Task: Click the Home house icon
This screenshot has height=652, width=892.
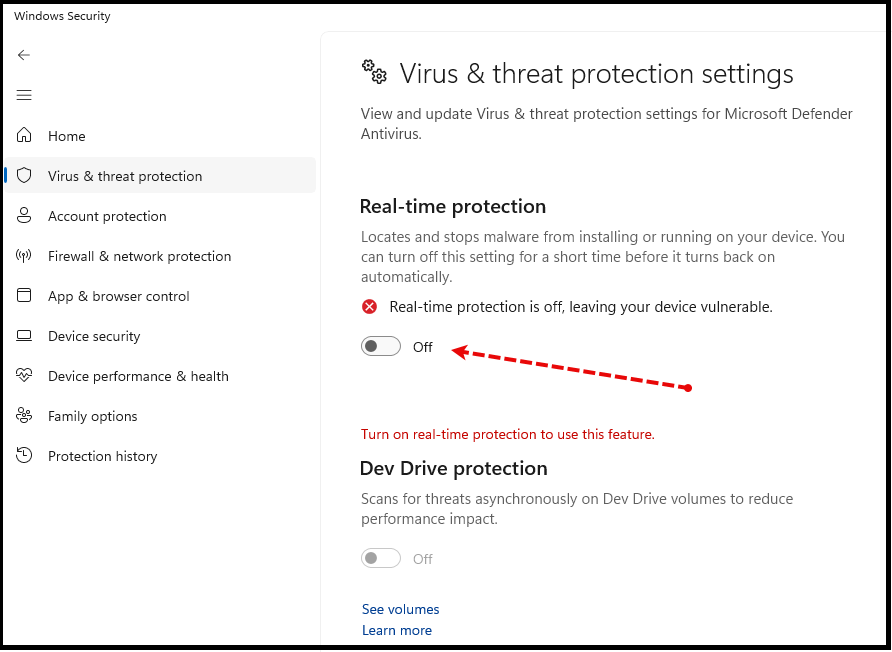Action: (24, 135)
